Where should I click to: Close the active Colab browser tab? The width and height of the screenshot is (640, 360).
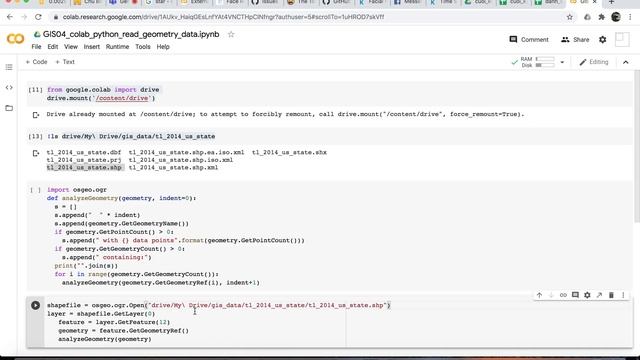click(594, 2)
